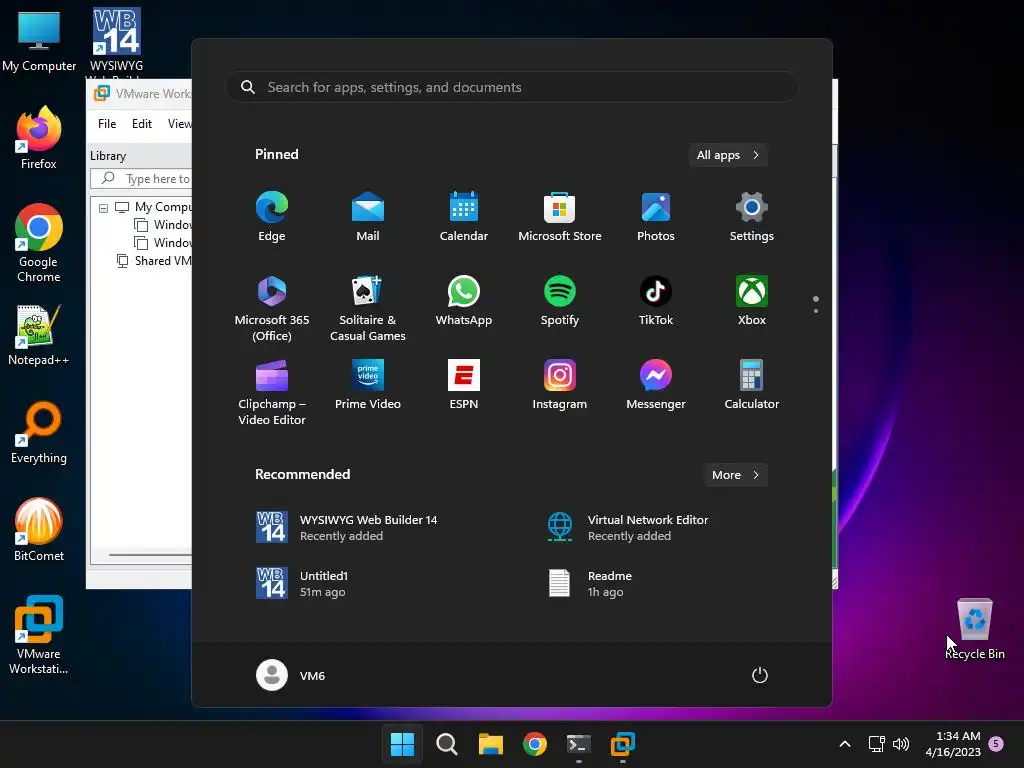Collapse My Computer tree in VMware Library
The height and width of the screenshot is (768, 1024).
[103, 208]
